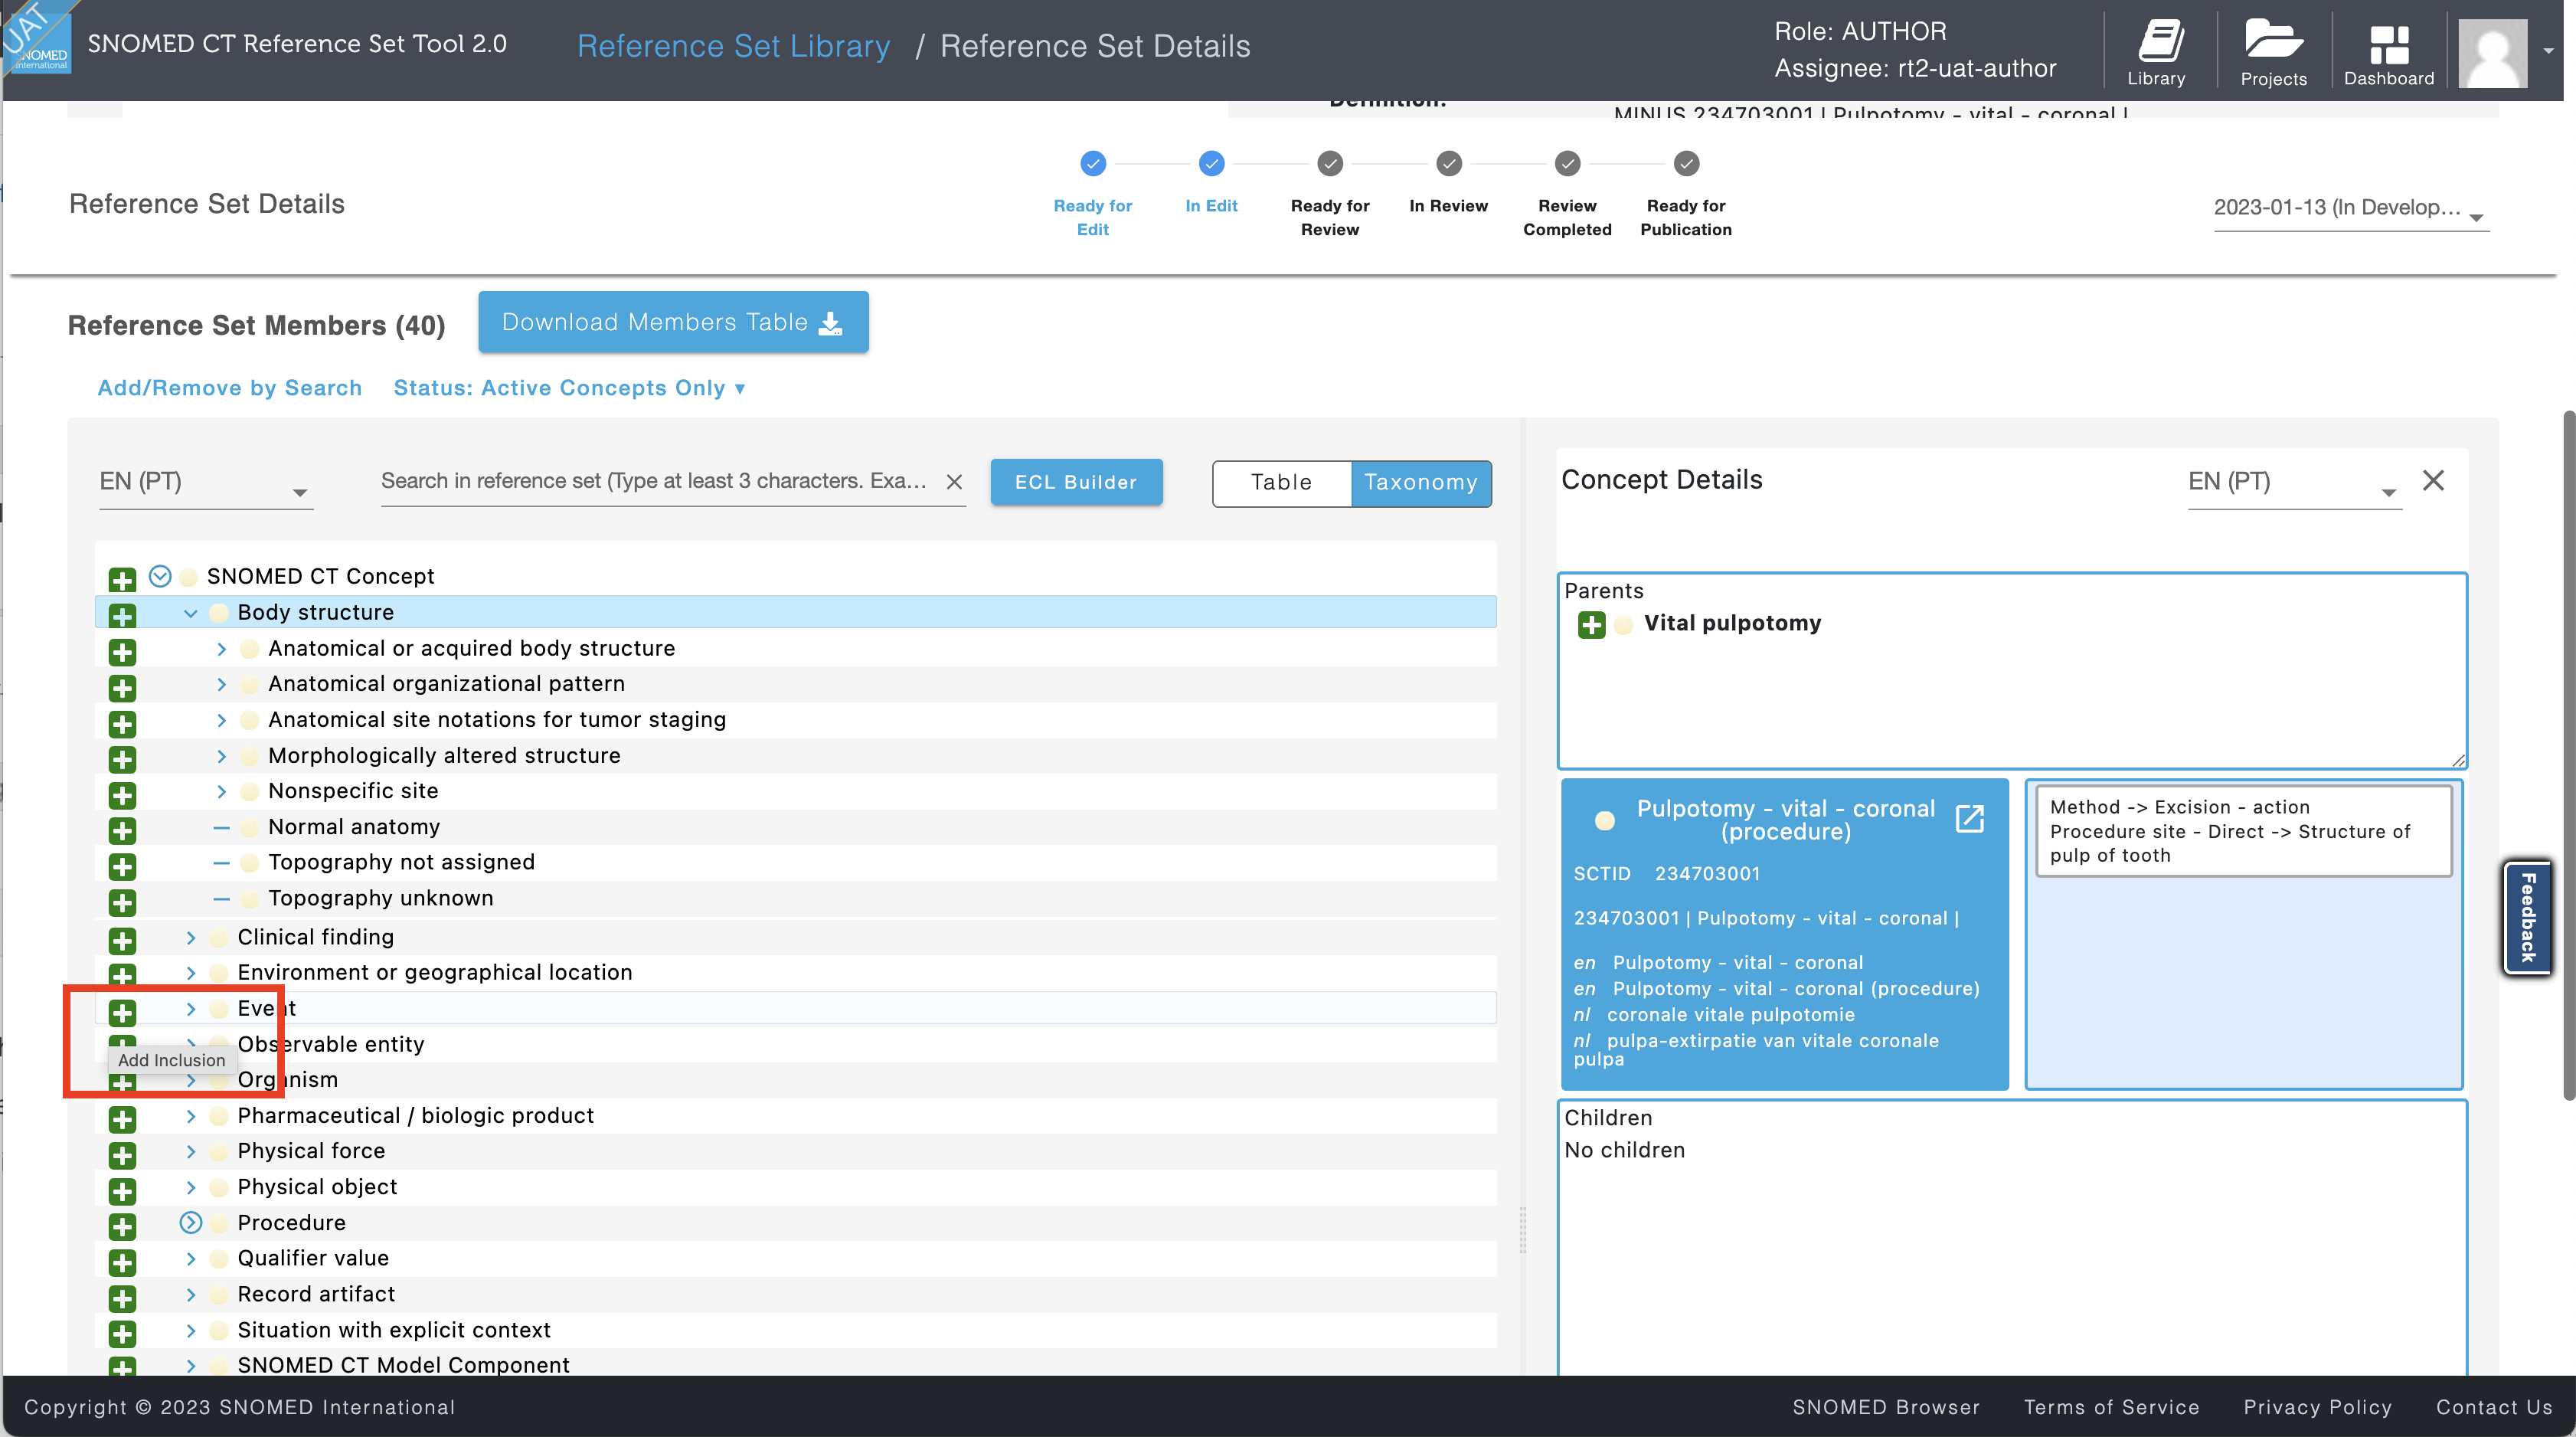
Task: Open the Feedback side tab
Action: [2527, 918]
